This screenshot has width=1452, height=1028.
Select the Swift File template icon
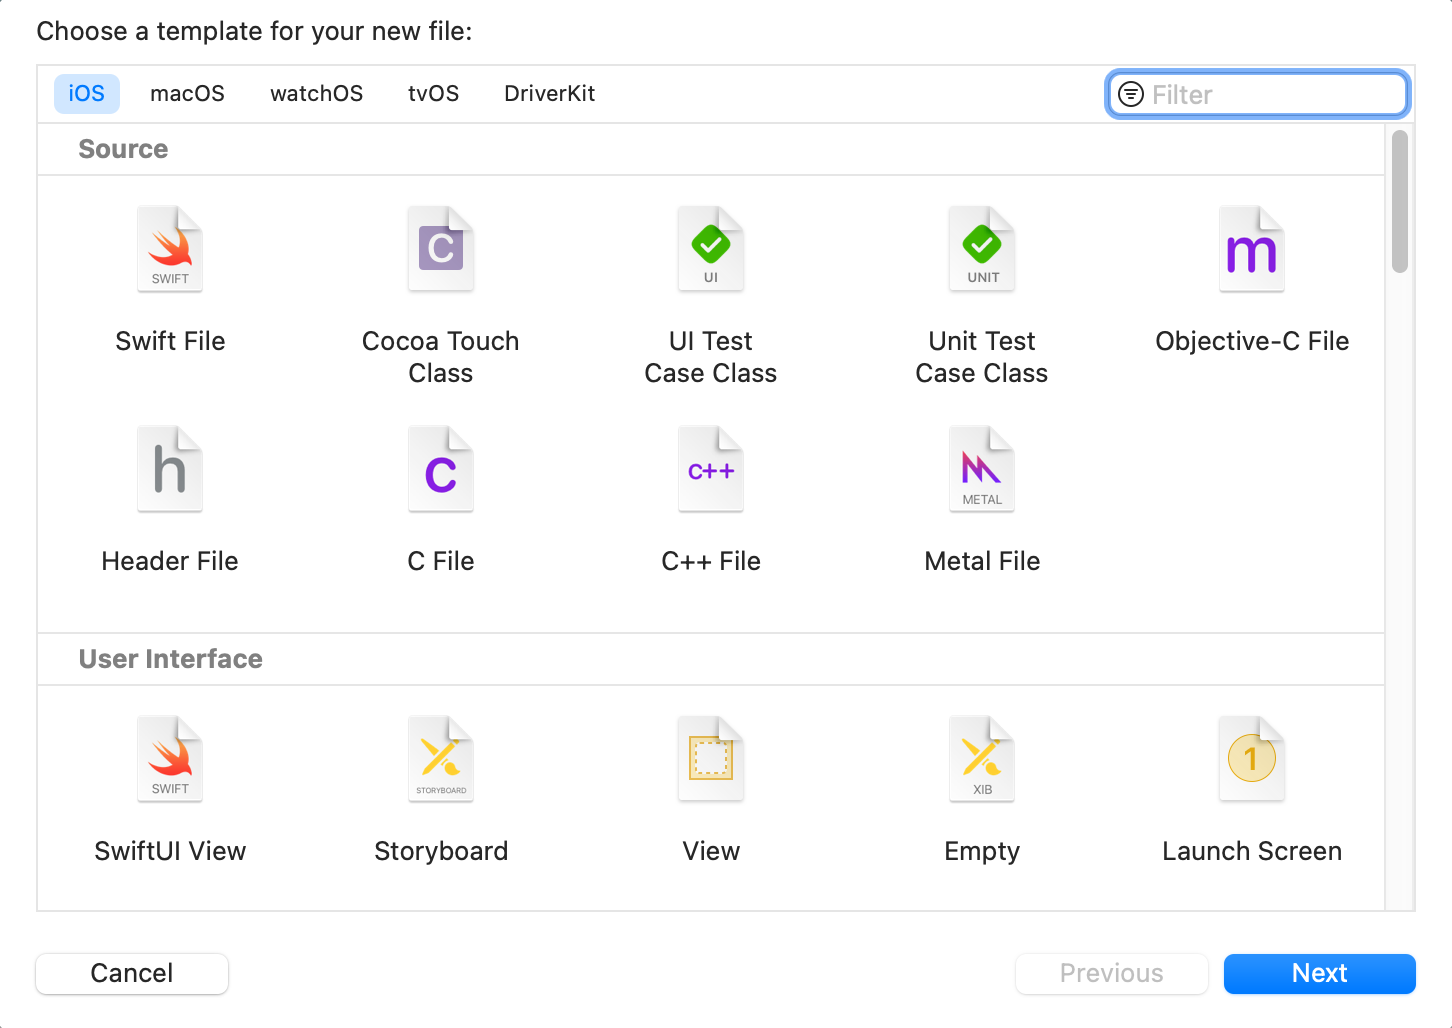pyautogui.click(x=170, y=249)
